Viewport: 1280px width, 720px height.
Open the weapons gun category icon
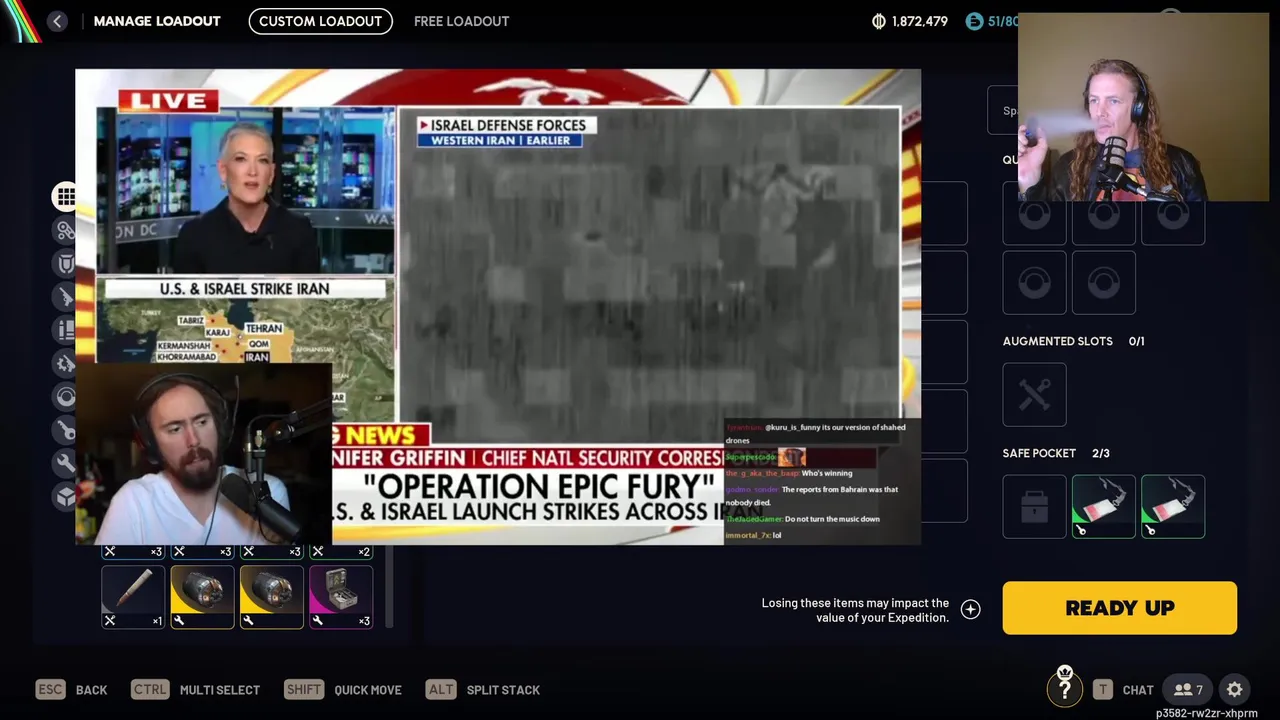point(66,297)
